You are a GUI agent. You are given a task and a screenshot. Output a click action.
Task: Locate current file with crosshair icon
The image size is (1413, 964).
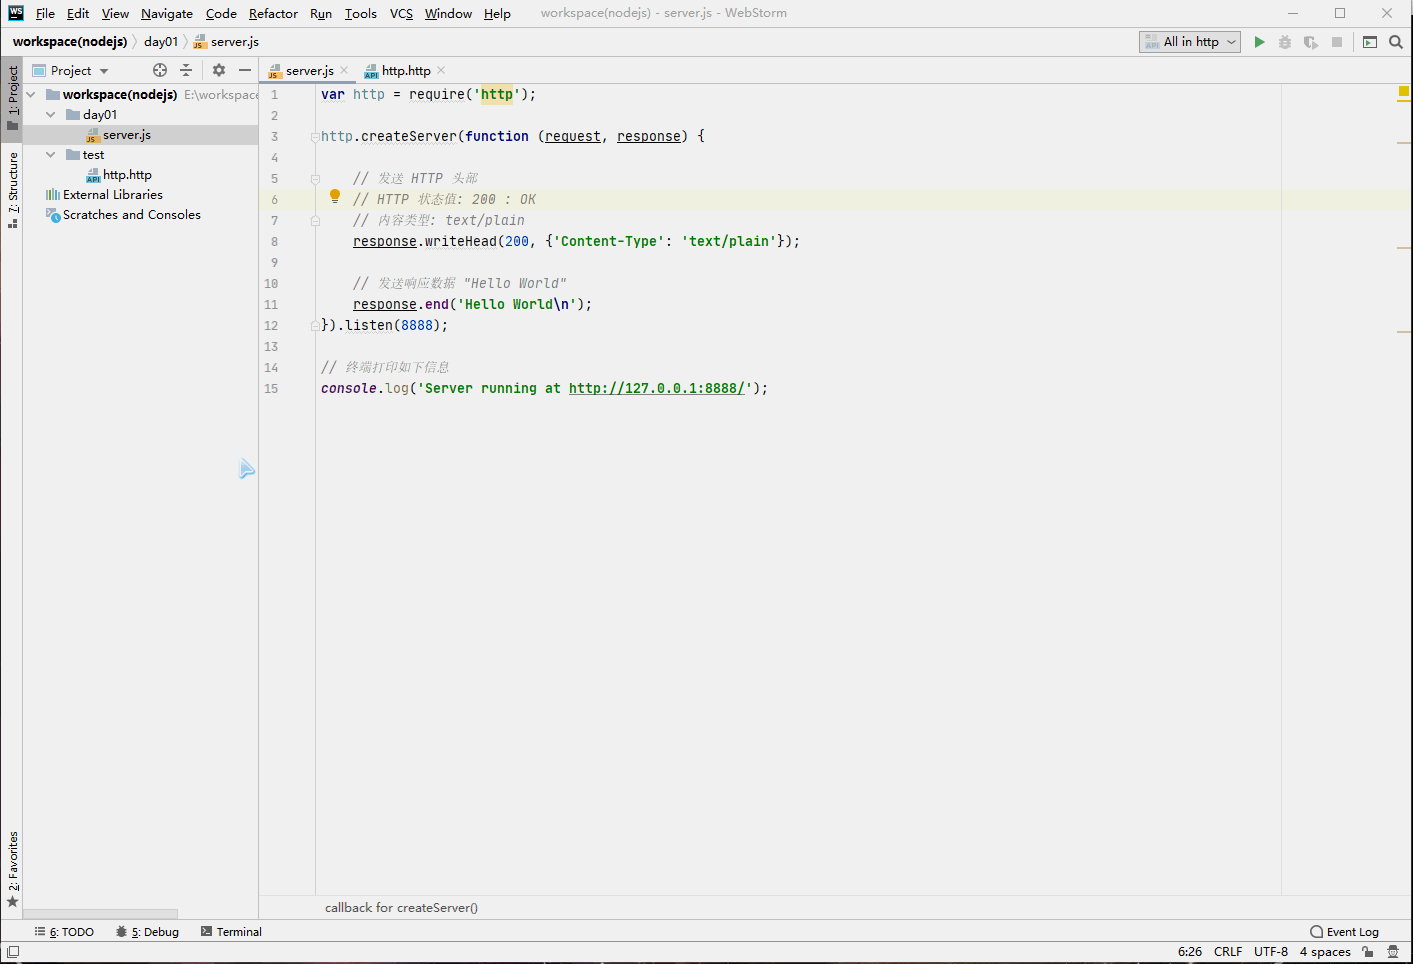tap(160, 70)
